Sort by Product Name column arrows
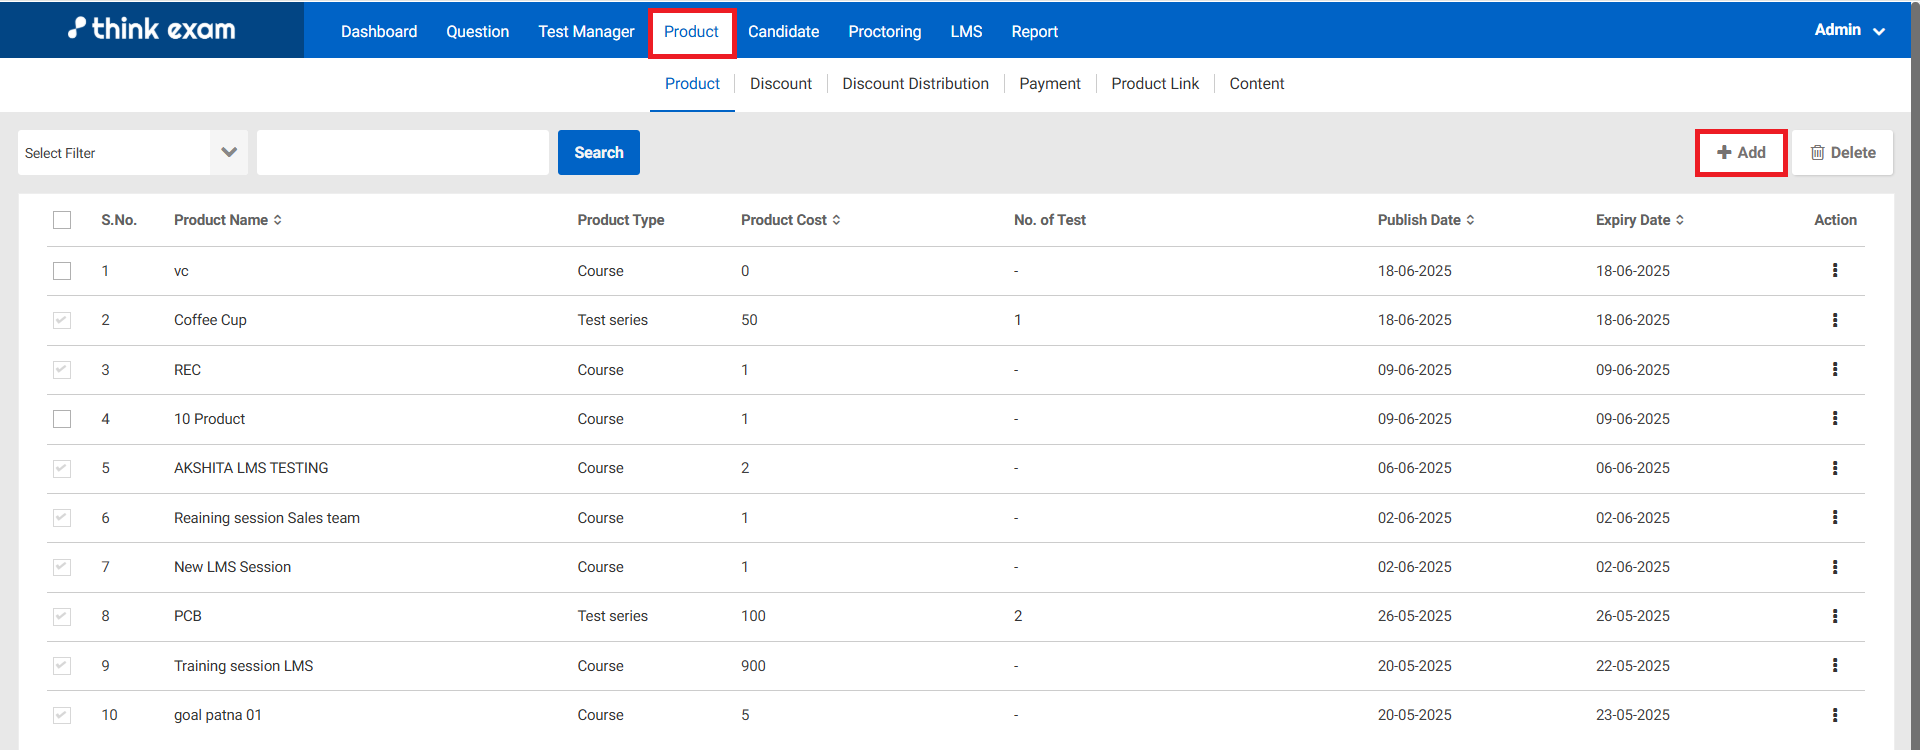This screenshot has width=1920, height=750. (277, 220)
